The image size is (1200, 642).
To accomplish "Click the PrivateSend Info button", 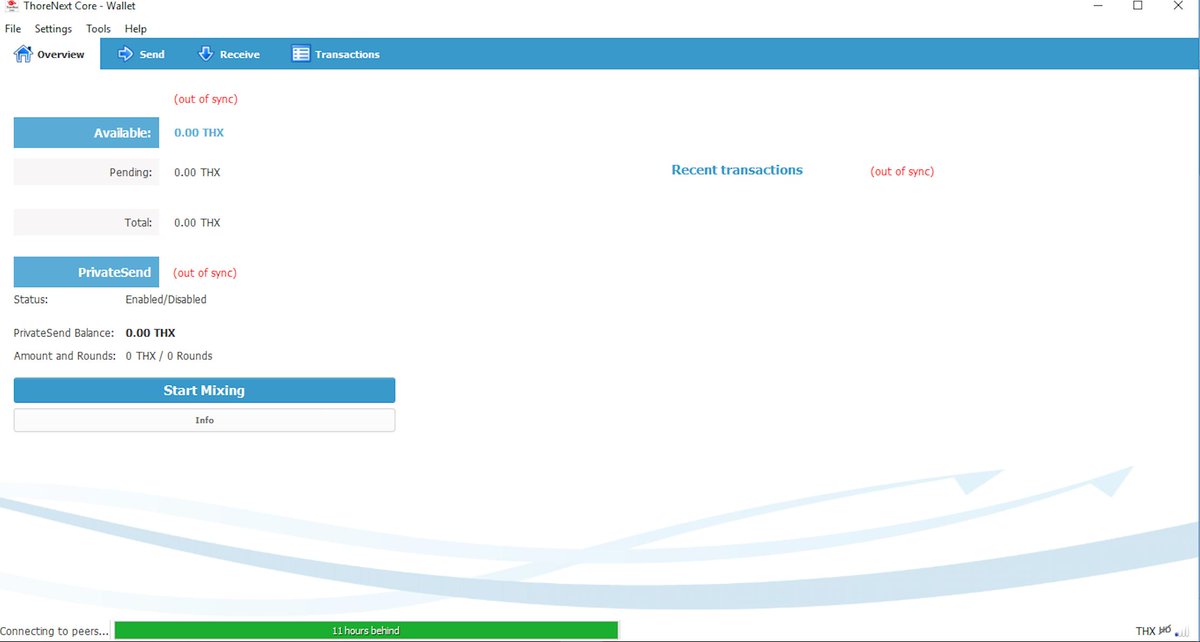I will [x=204, y=420].
